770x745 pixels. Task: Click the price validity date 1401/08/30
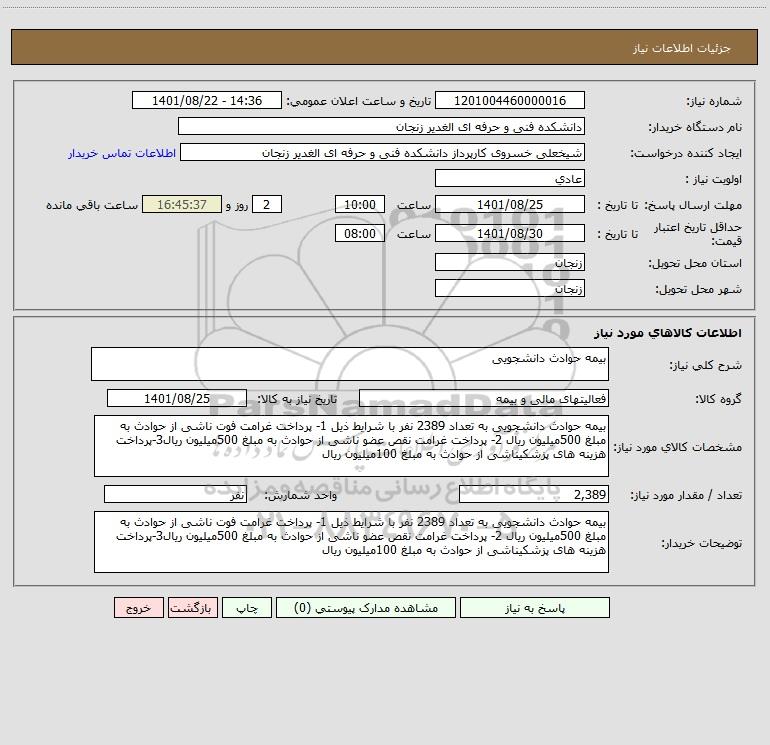[x=510, y=233]
